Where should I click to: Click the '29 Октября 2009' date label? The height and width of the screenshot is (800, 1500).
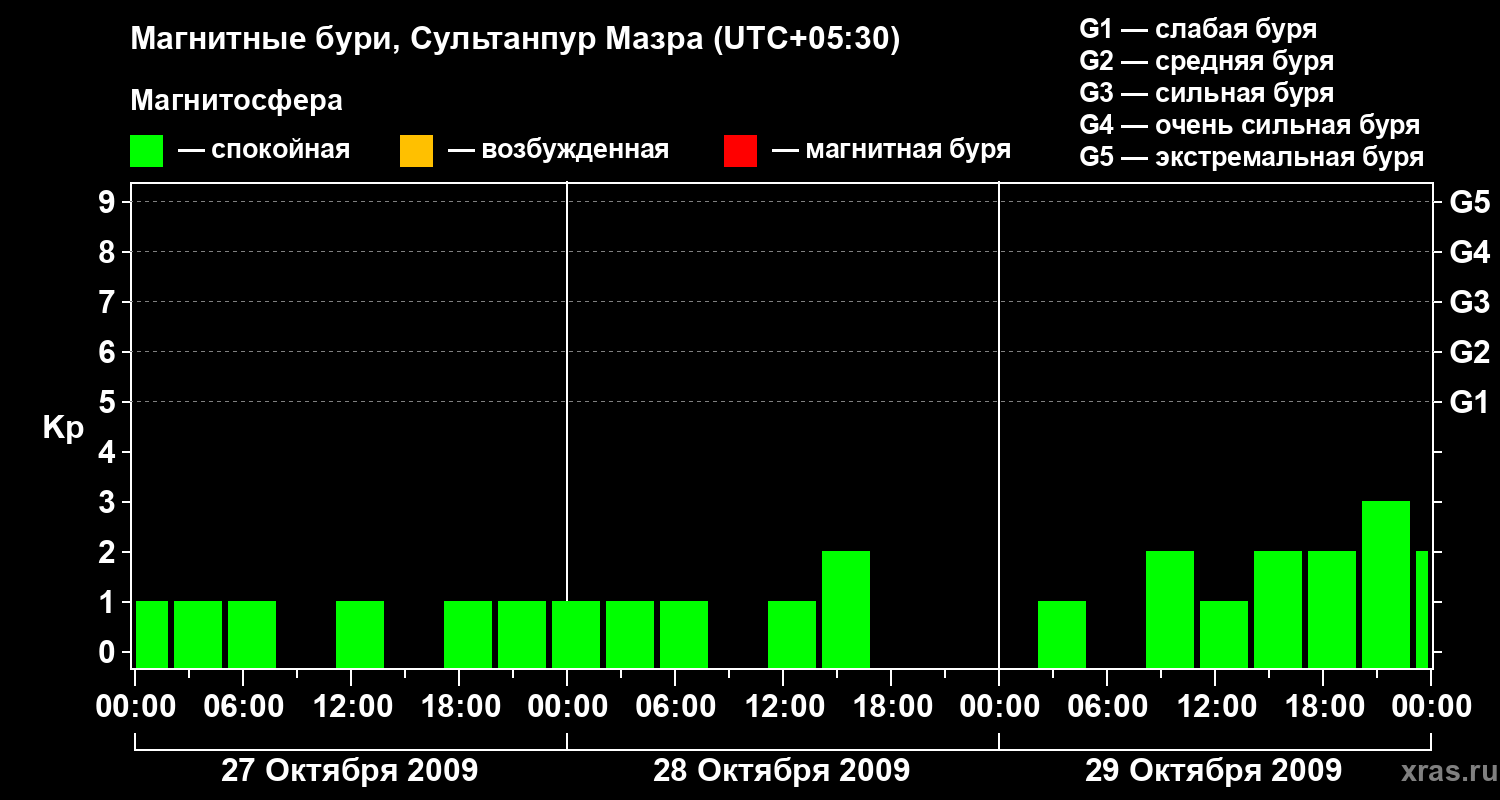click(1213, 771)
